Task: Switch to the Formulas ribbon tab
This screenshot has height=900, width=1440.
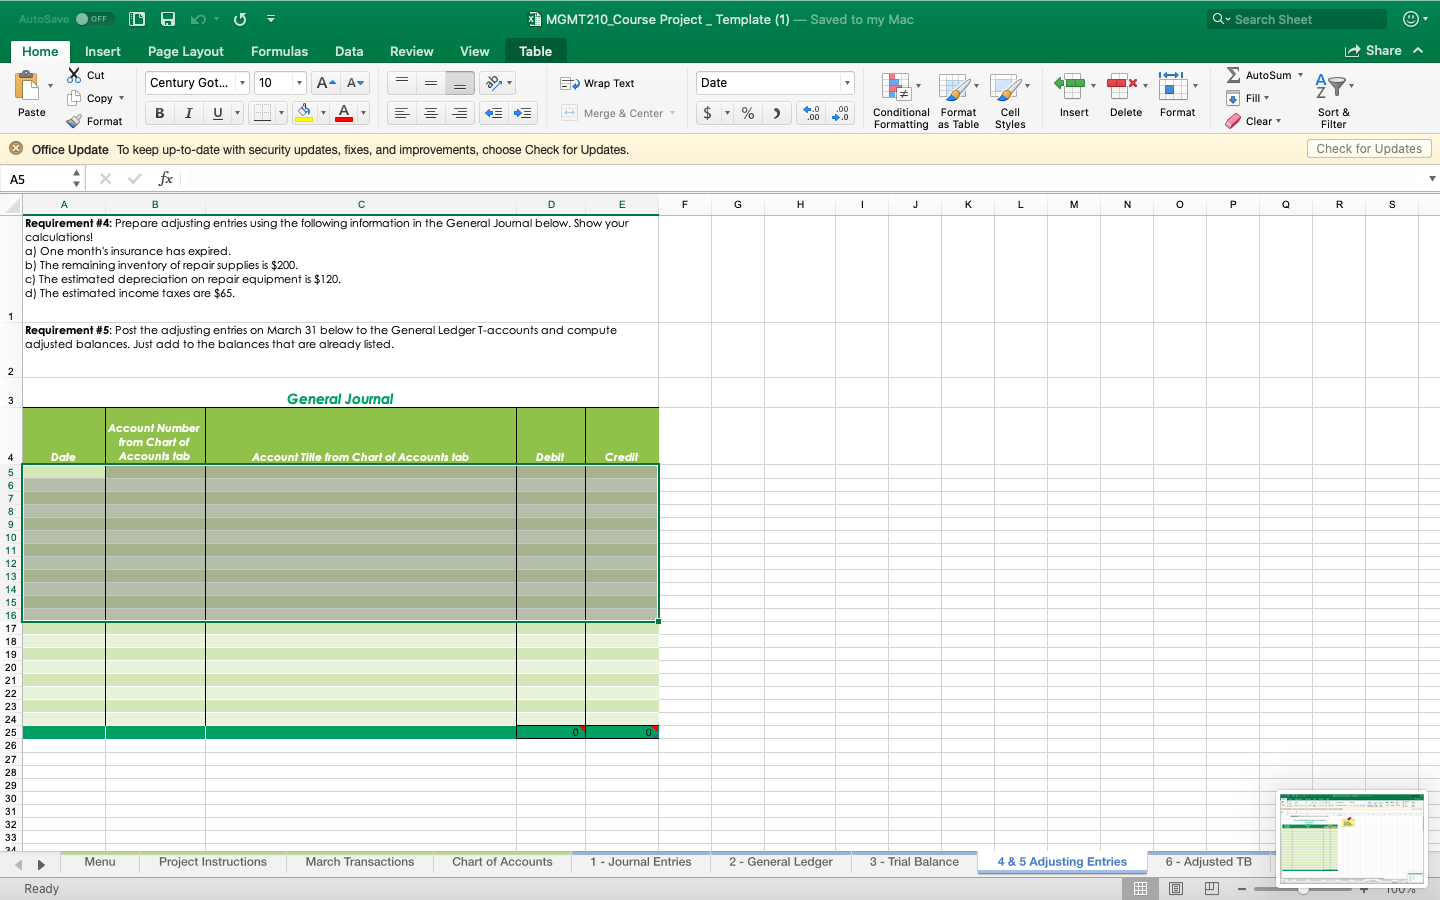Action: point(279,51)
